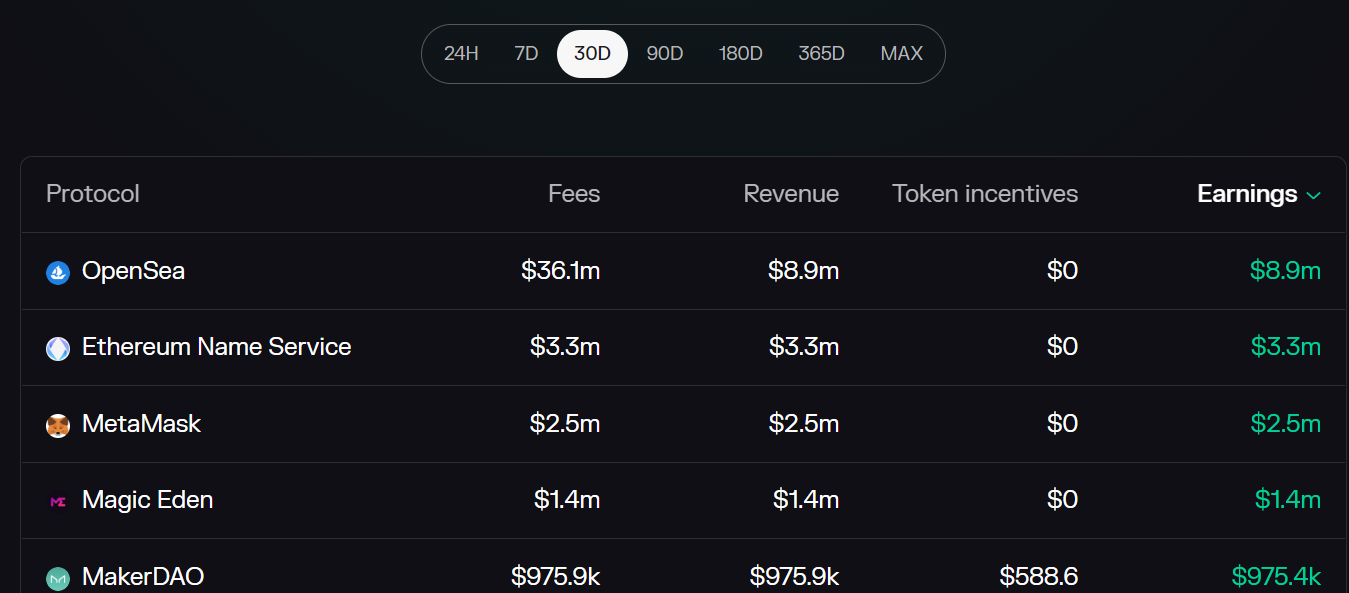Screen dimensions: 1349x593
Task: Click MakerDAO earnings value $975.4k
Action: [1276, 577]
